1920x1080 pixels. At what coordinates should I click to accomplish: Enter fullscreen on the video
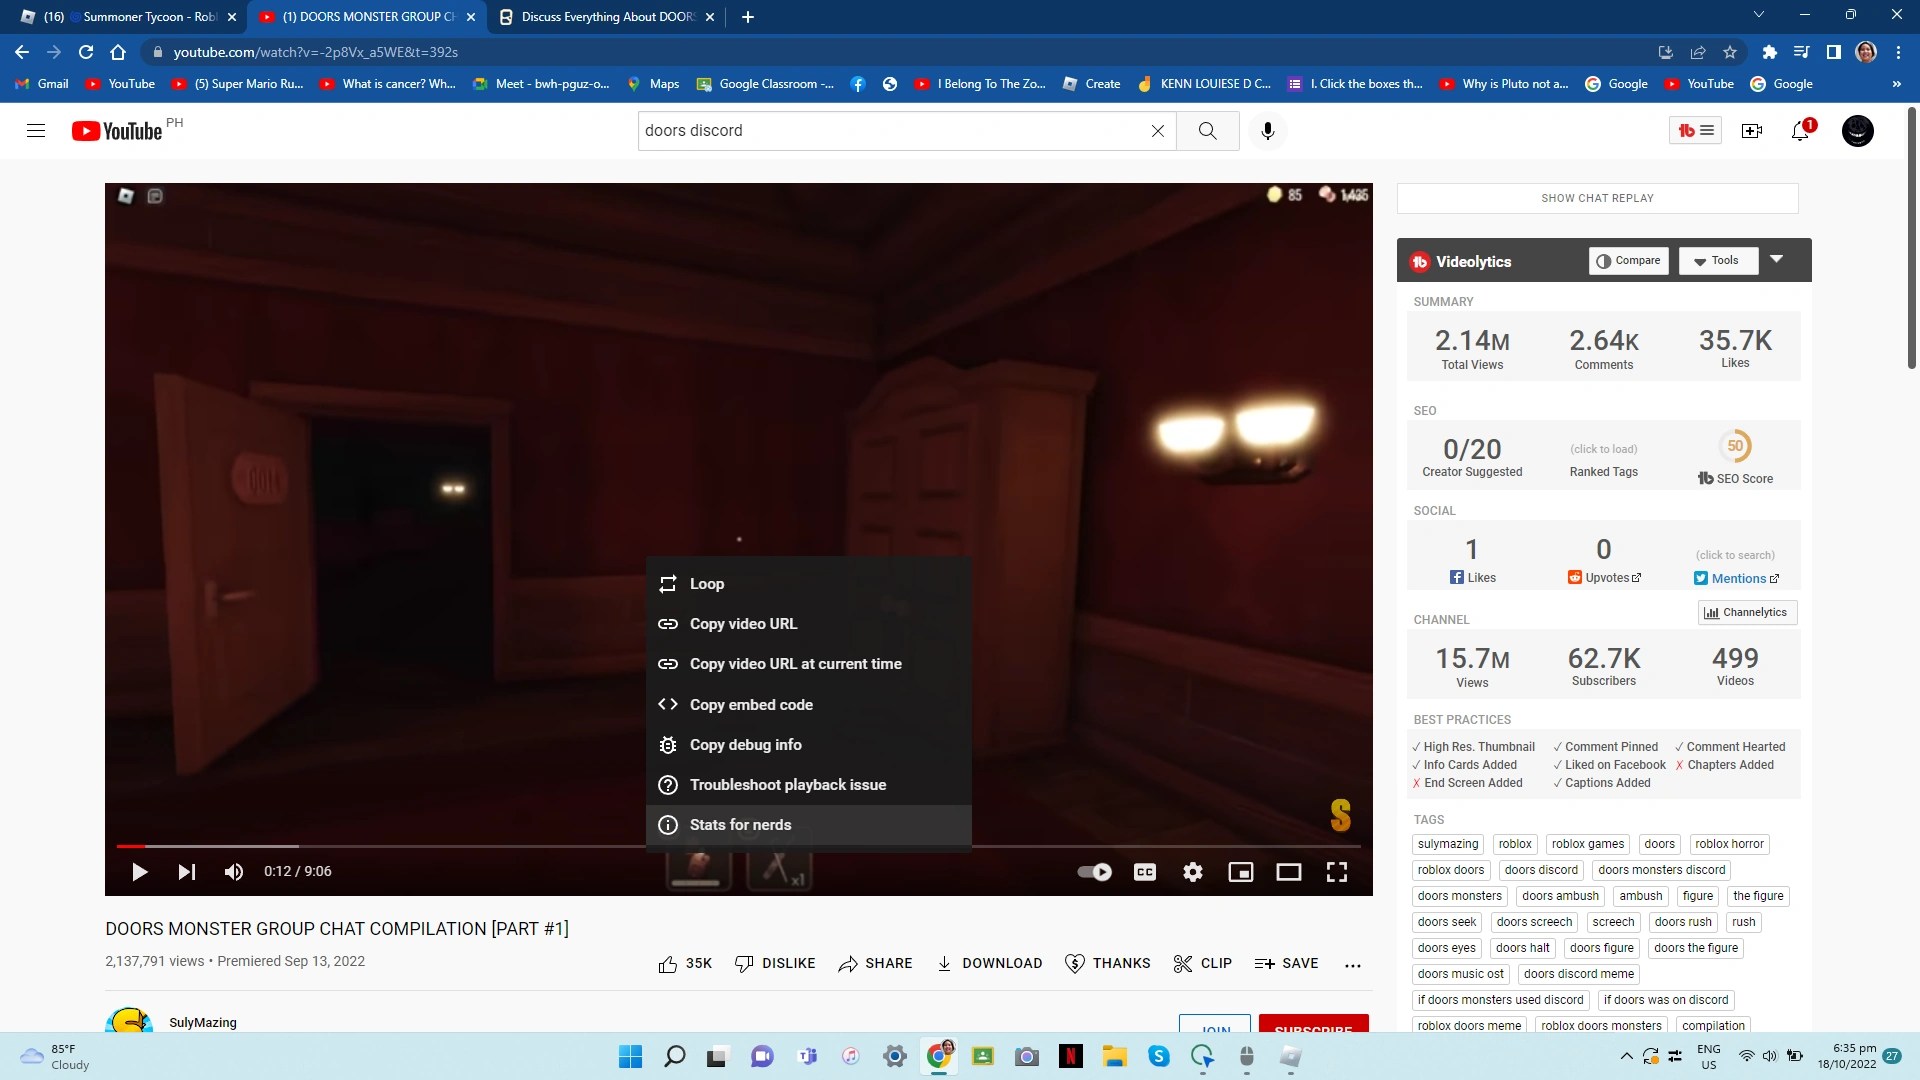tap(1337, 871)
